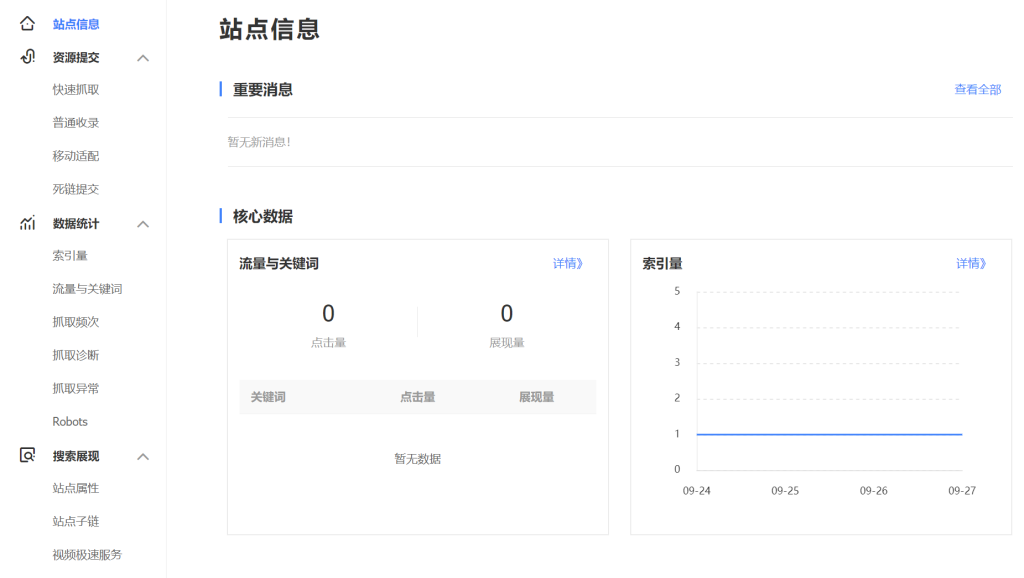The height and width of the screenshot is (578, 1024).
Task: Collapse the 数据统计 section
Action: point(142,223)
